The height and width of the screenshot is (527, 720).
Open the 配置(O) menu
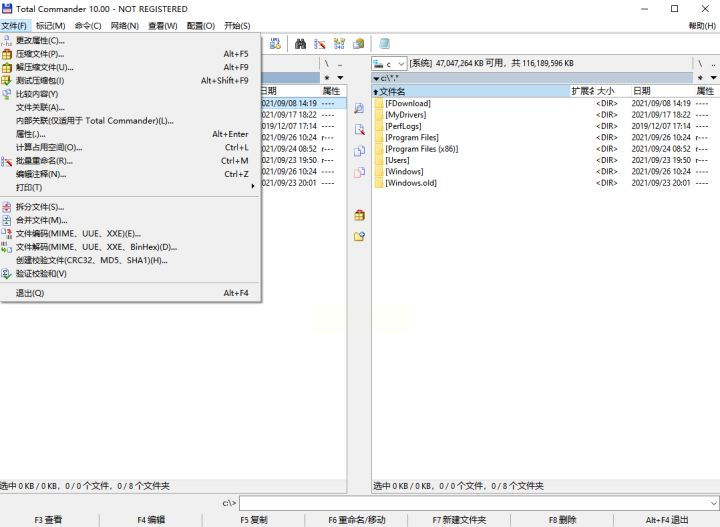[201, 26]
